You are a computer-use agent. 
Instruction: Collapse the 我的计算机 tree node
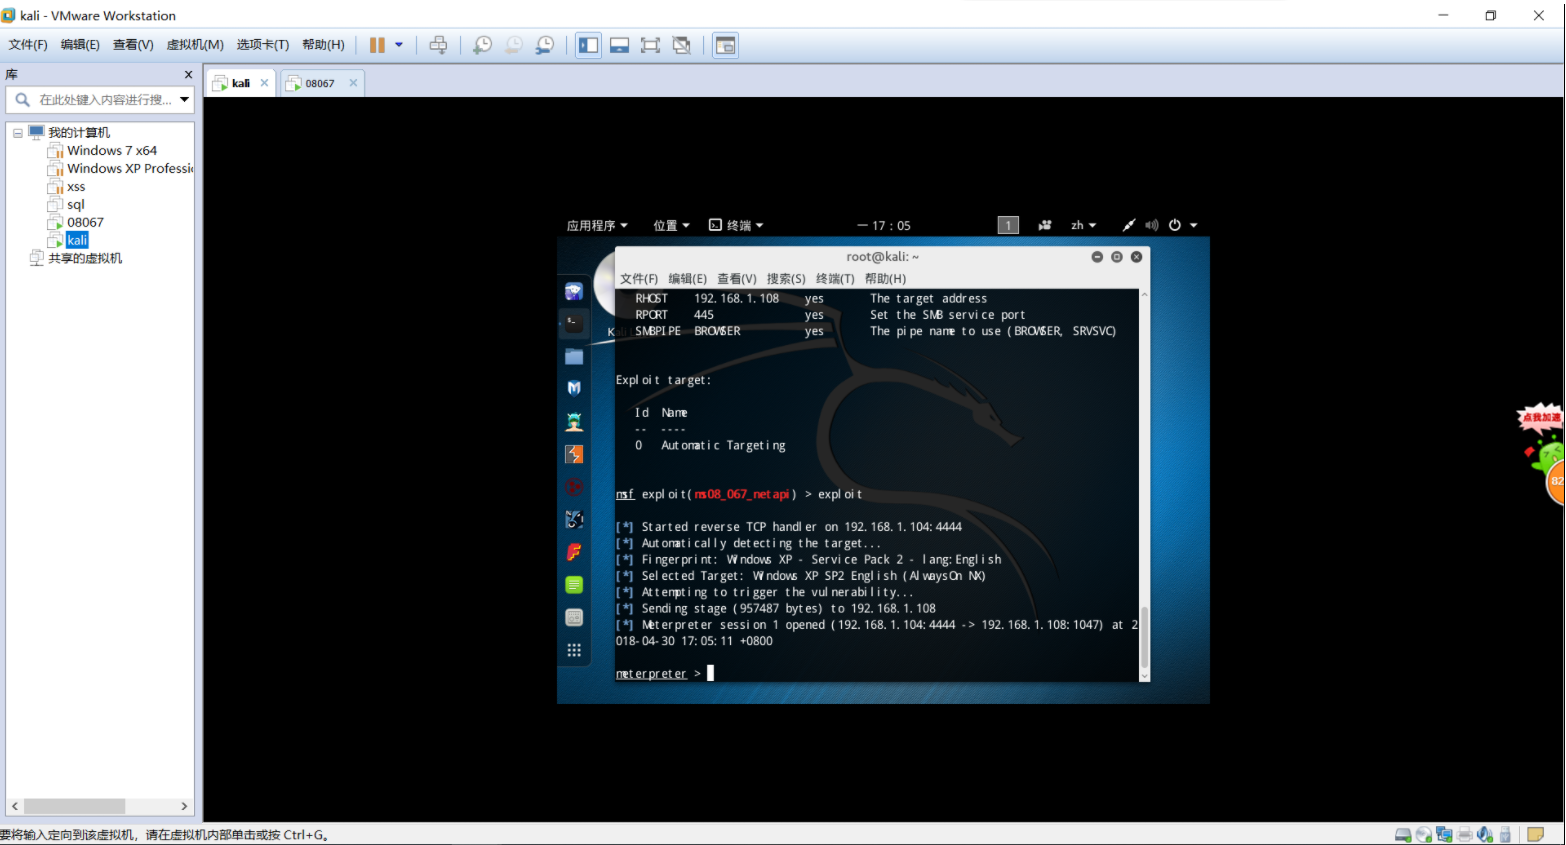tap(18, 133)
